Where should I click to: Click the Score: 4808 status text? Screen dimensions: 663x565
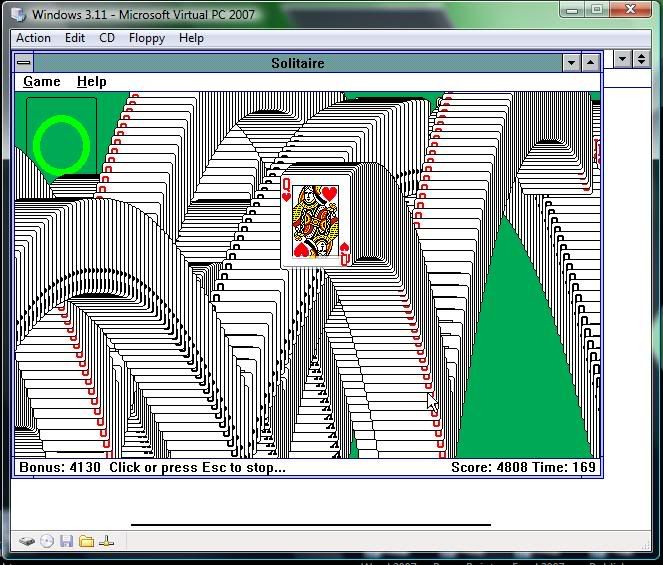pos(489,467)
